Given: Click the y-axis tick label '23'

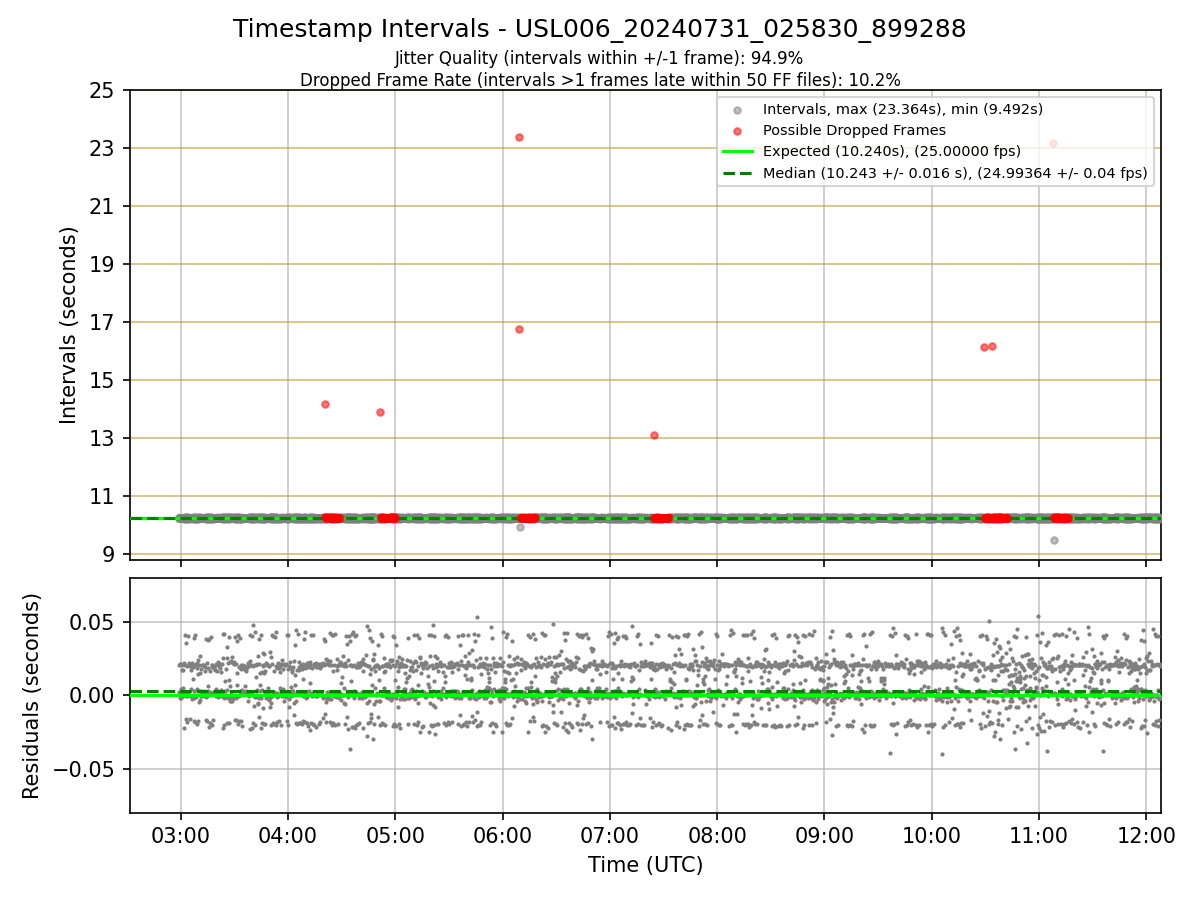Looking at the screenshot, I should point(102,149).
